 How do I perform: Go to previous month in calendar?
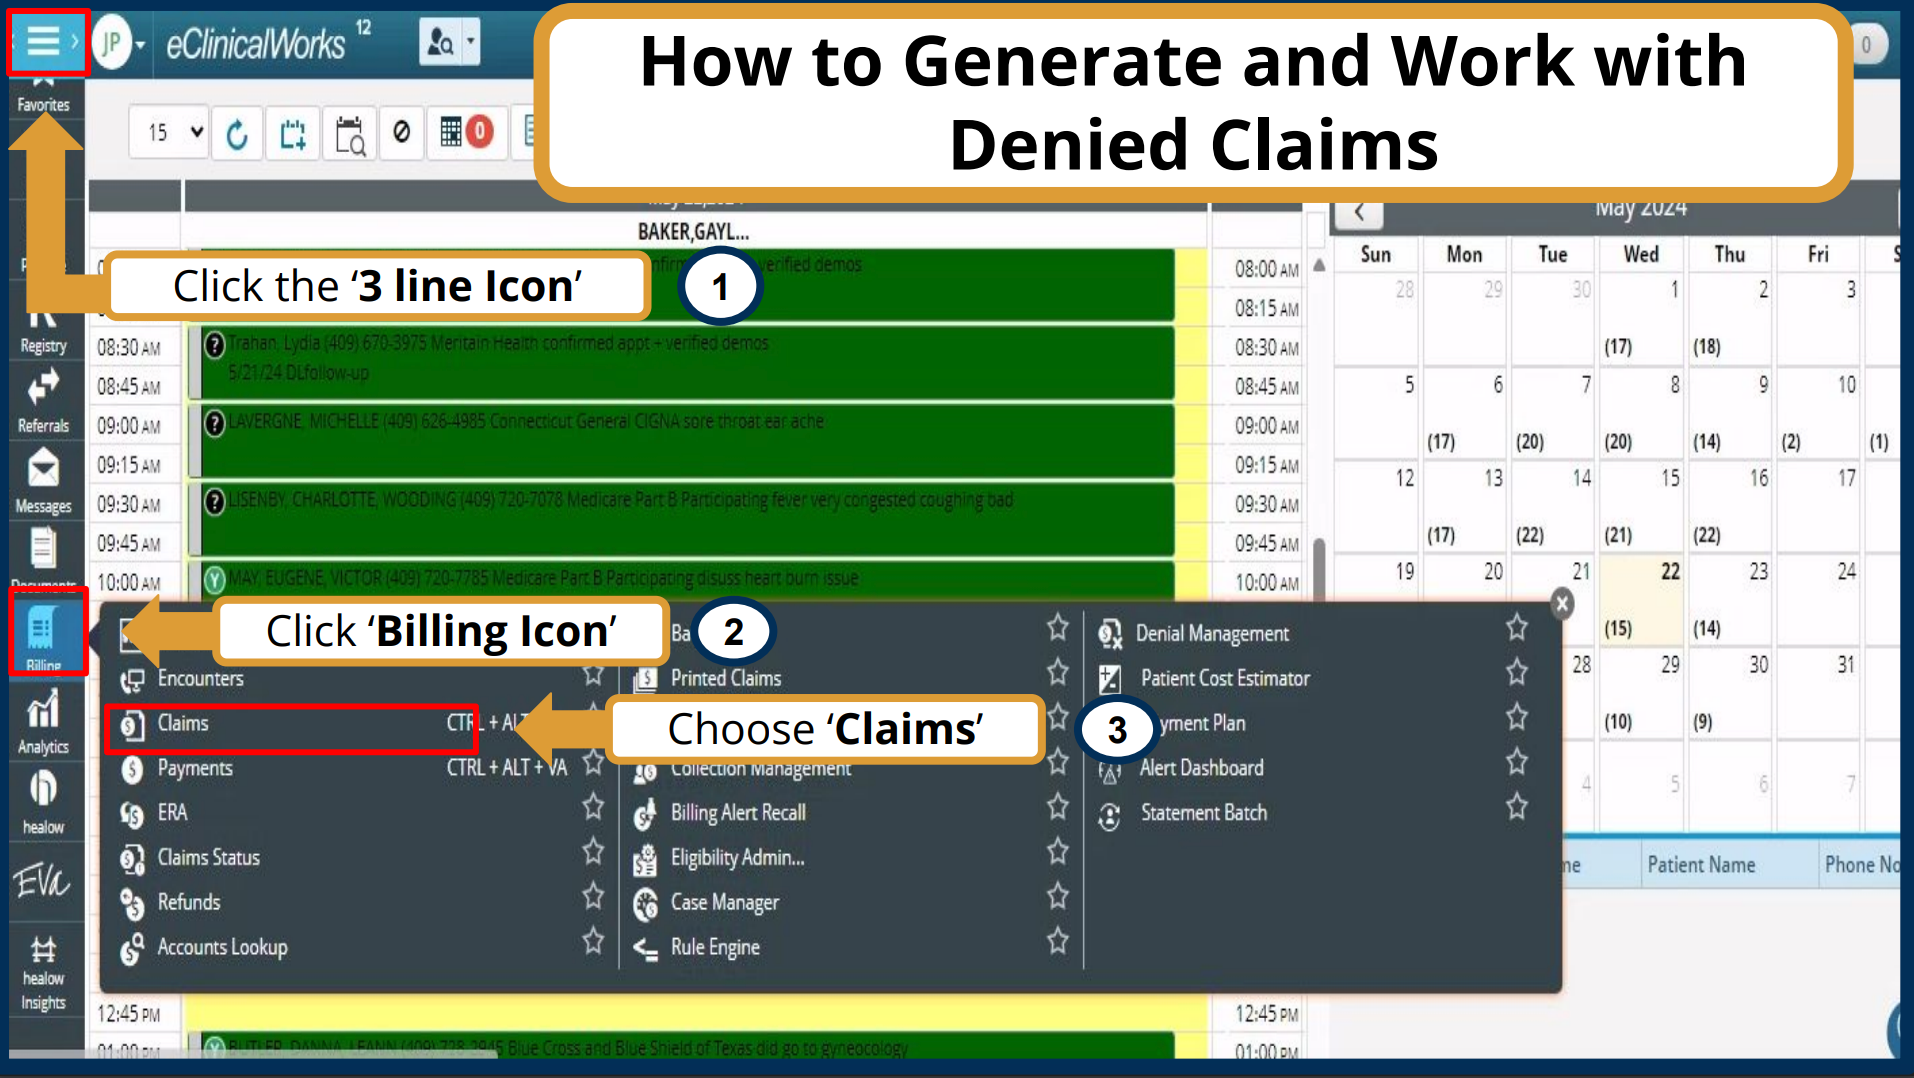(x=1359, y=212)
